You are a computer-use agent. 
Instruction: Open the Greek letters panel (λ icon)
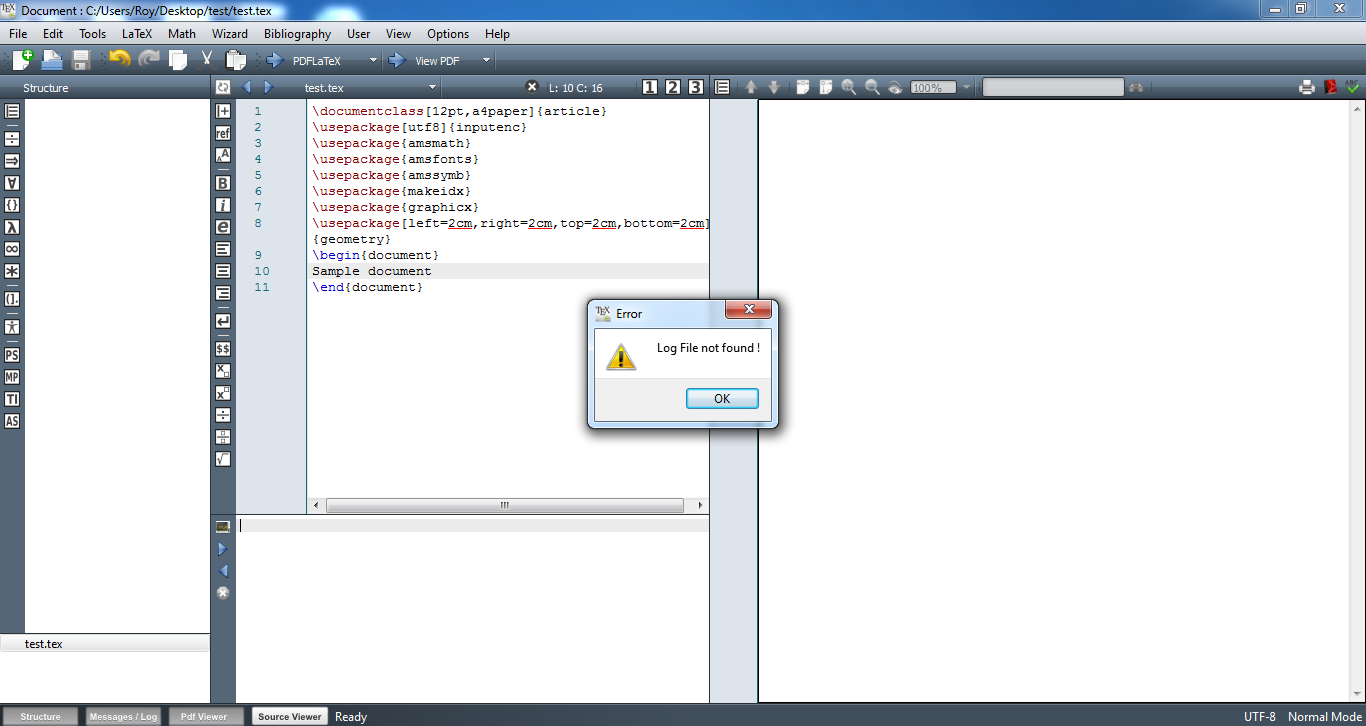12,227
